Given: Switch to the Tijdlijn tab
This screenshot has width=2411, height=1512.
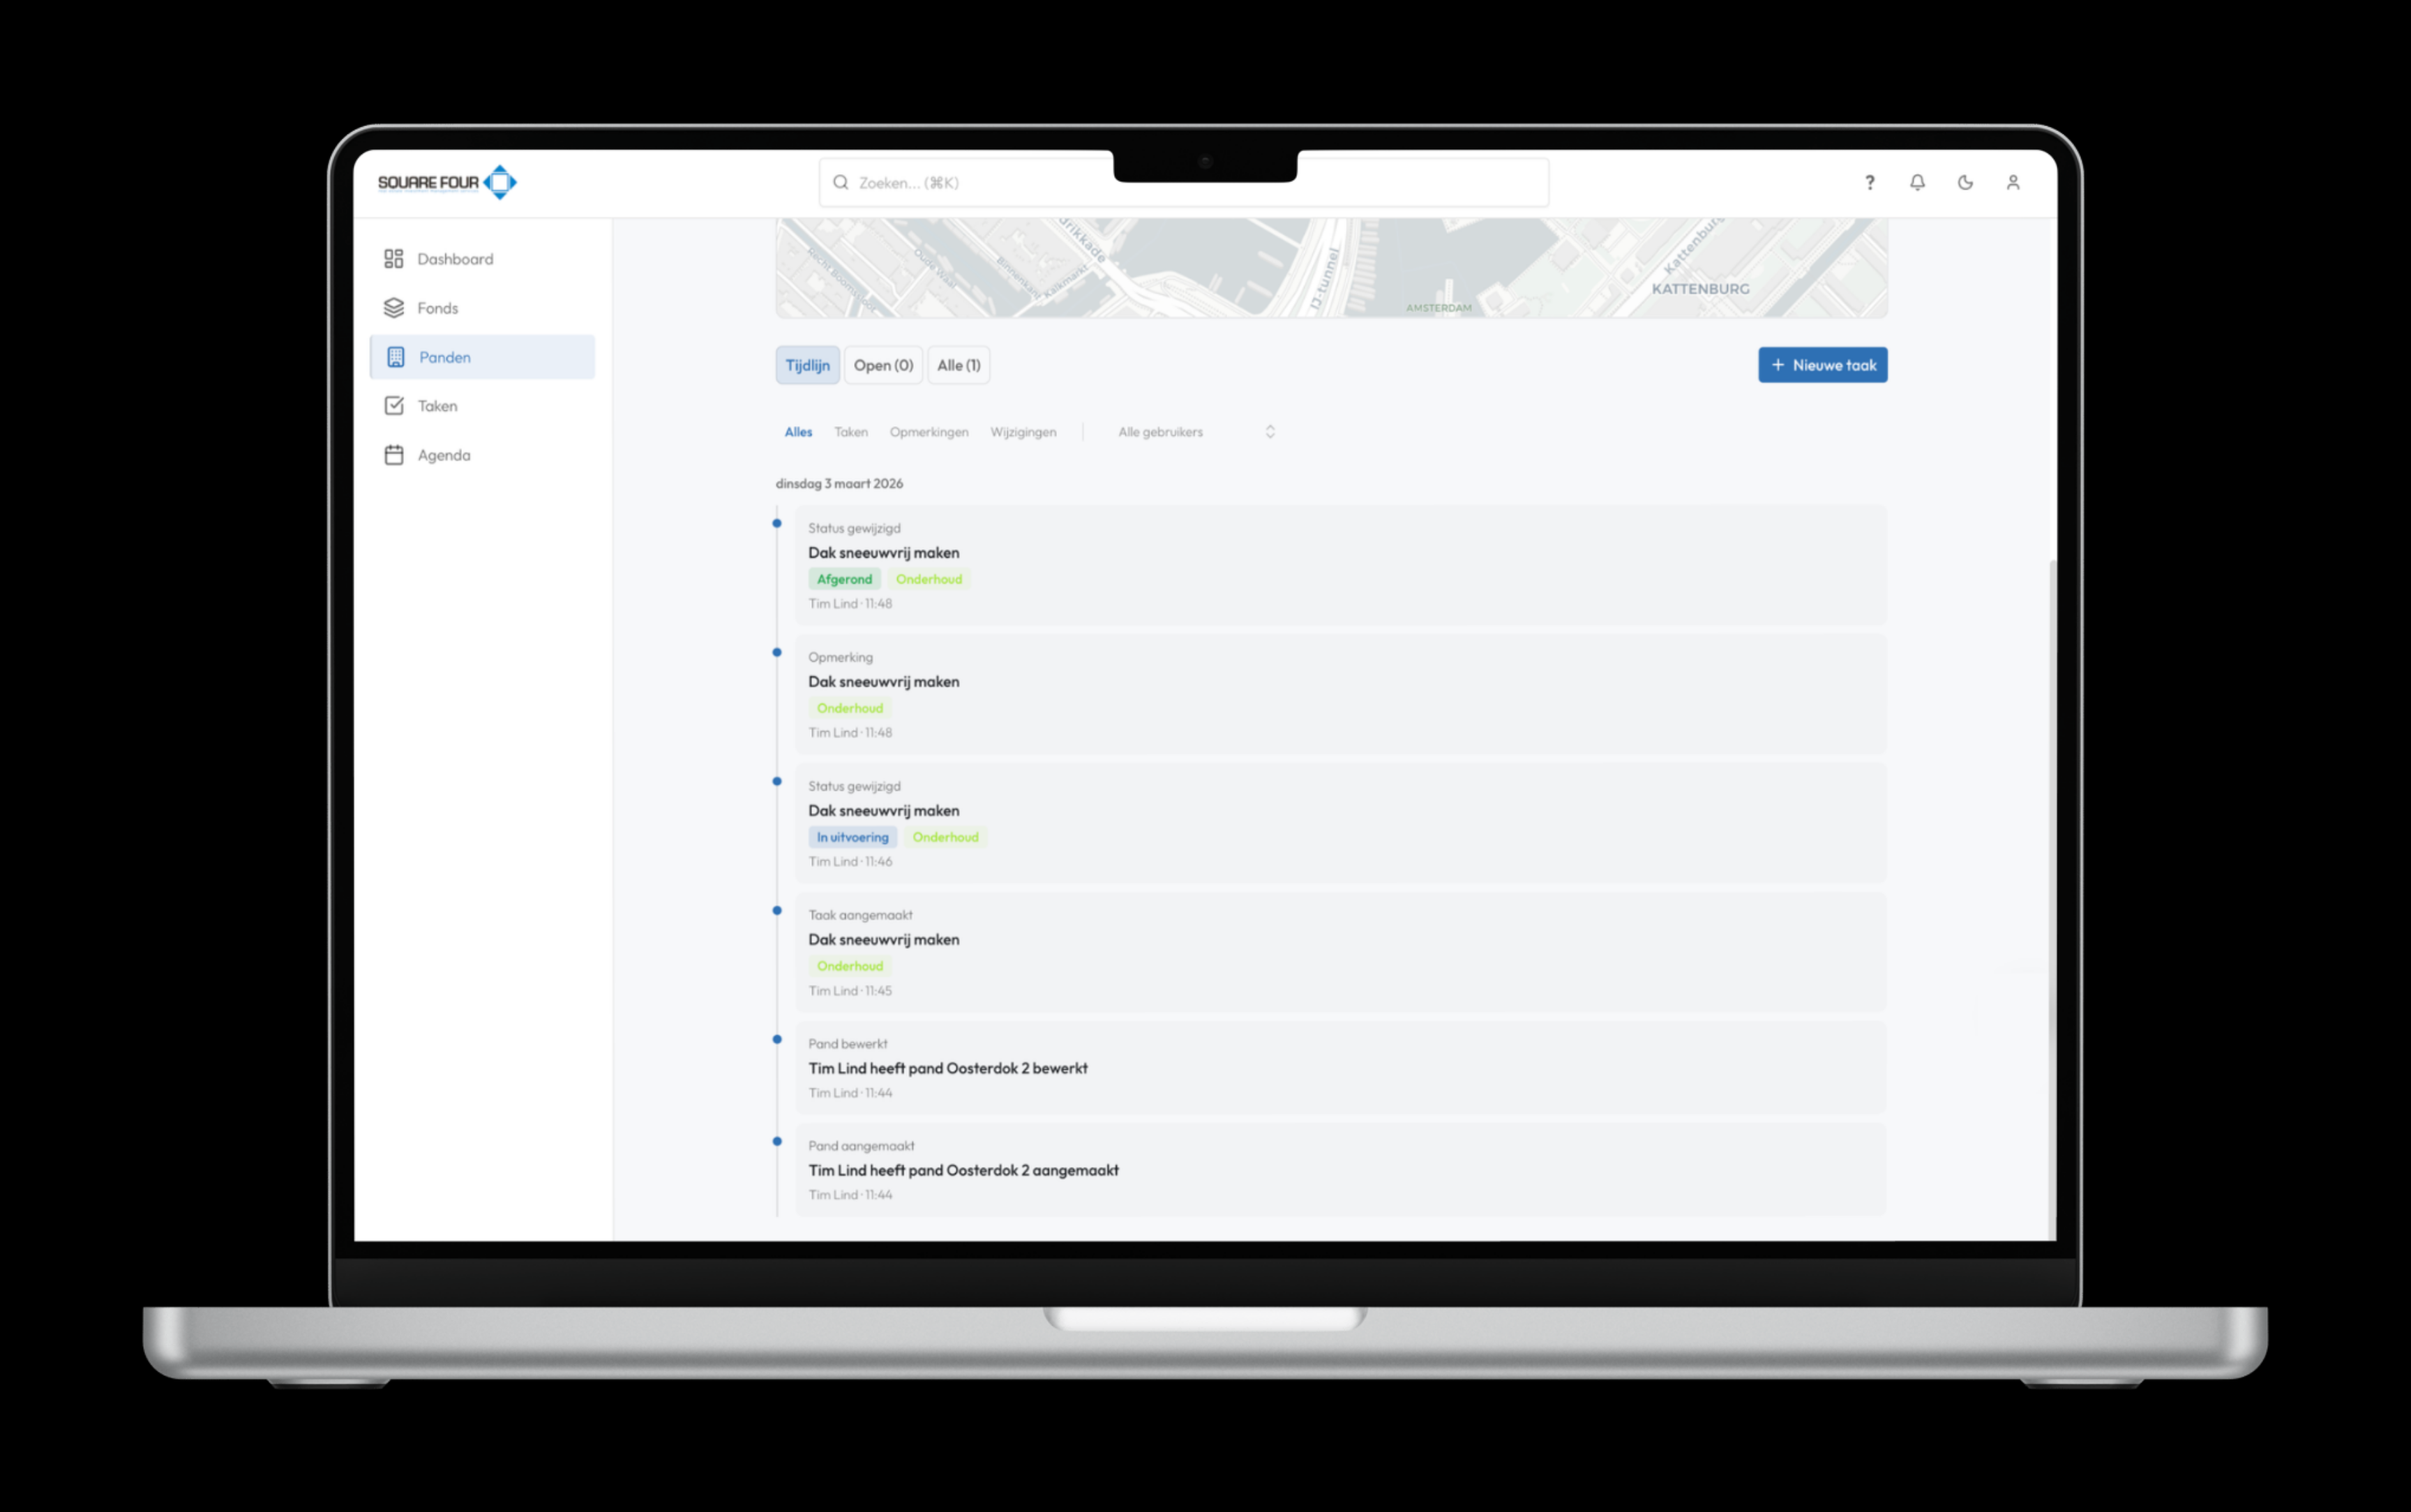Looking at the screenshot, I should pyautogui.click(x=807, y=365).
